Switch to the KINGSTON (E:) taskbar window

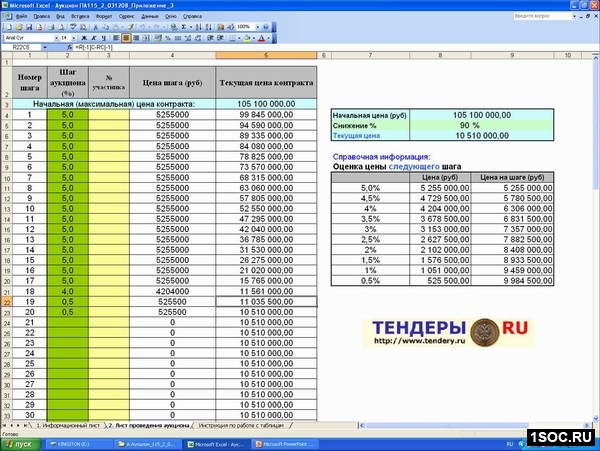[79, 444]
